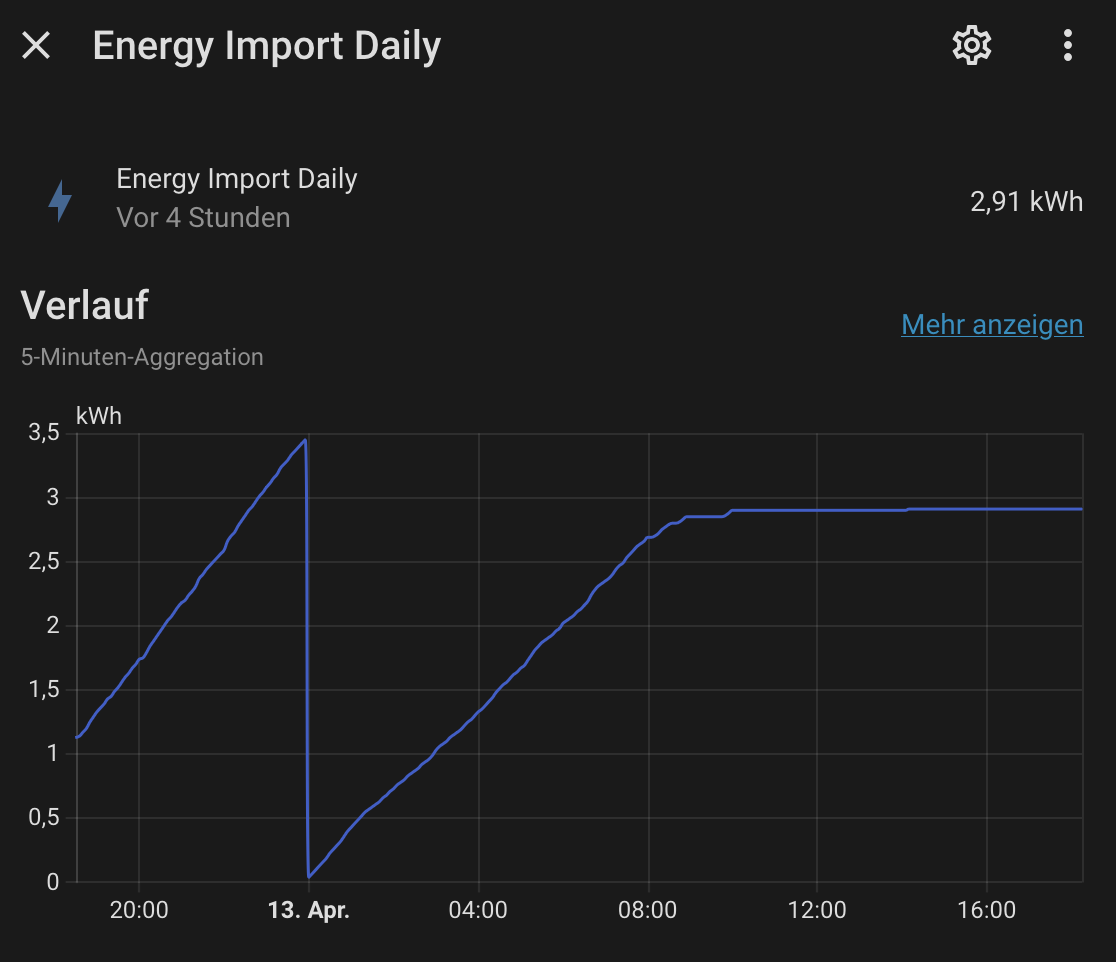The height and width of the screenshot is (962, 1116).
Task: Click the 16:00 time axis label
Action: [987, 911]
